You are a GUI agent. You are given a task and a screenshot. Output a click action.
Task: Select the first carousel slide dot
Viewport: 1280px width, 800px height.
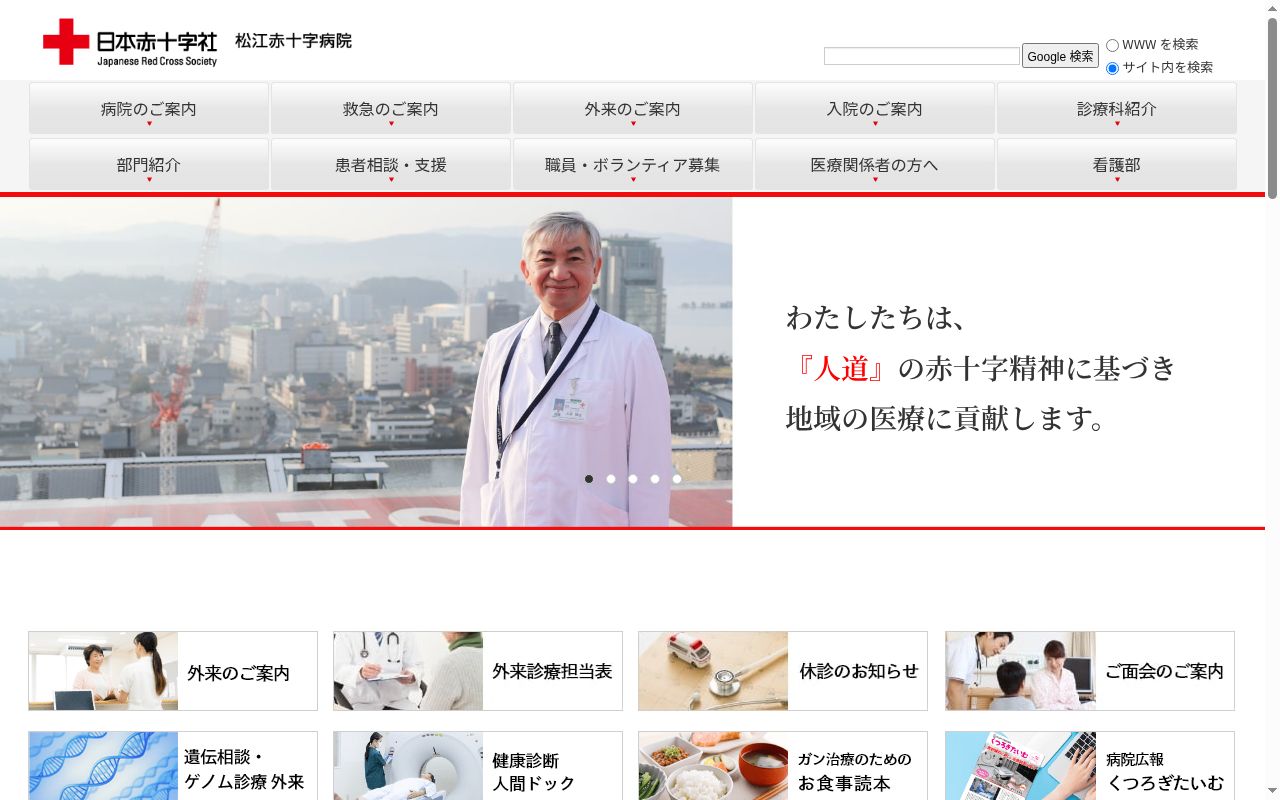pos(589,479)
